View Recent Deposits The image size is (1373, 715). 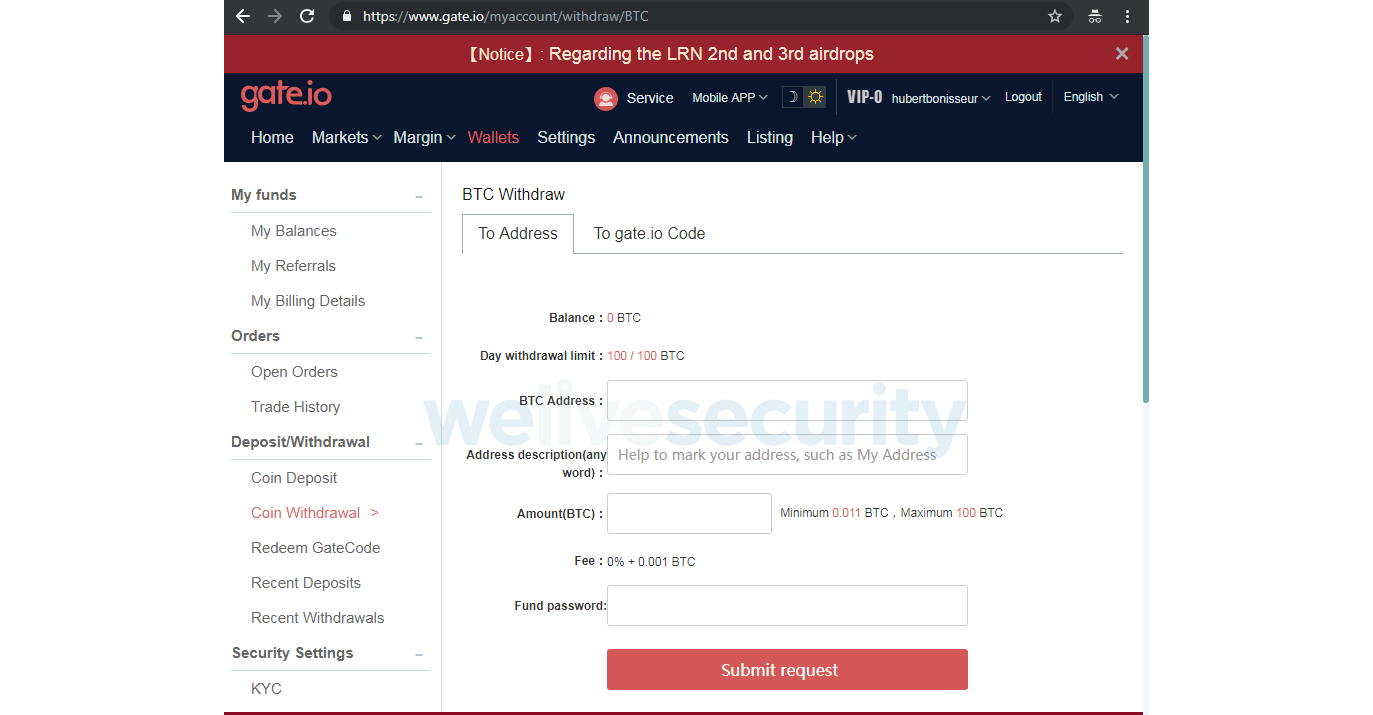306,583
